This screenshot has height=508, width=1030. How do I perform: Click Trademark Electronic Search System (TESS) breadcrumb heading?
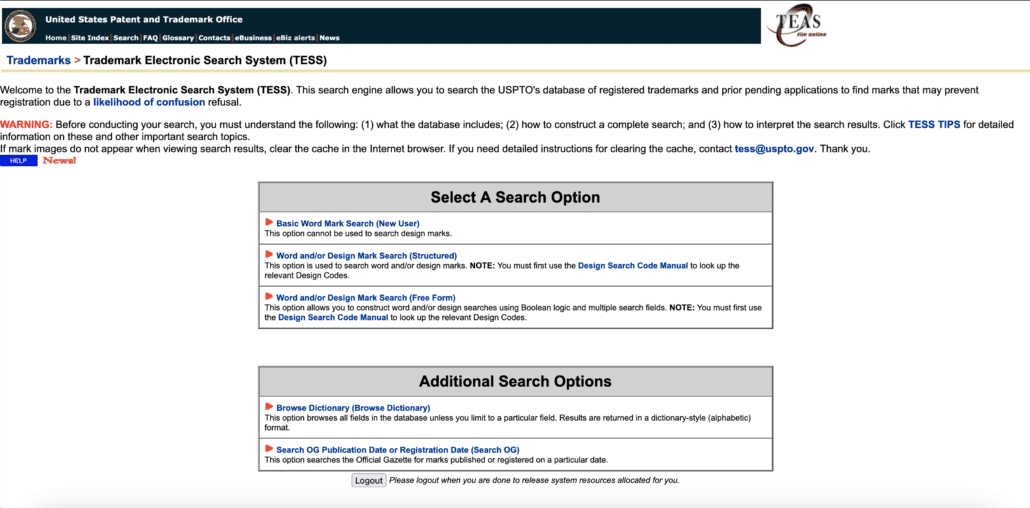click(x=205, y=60)
